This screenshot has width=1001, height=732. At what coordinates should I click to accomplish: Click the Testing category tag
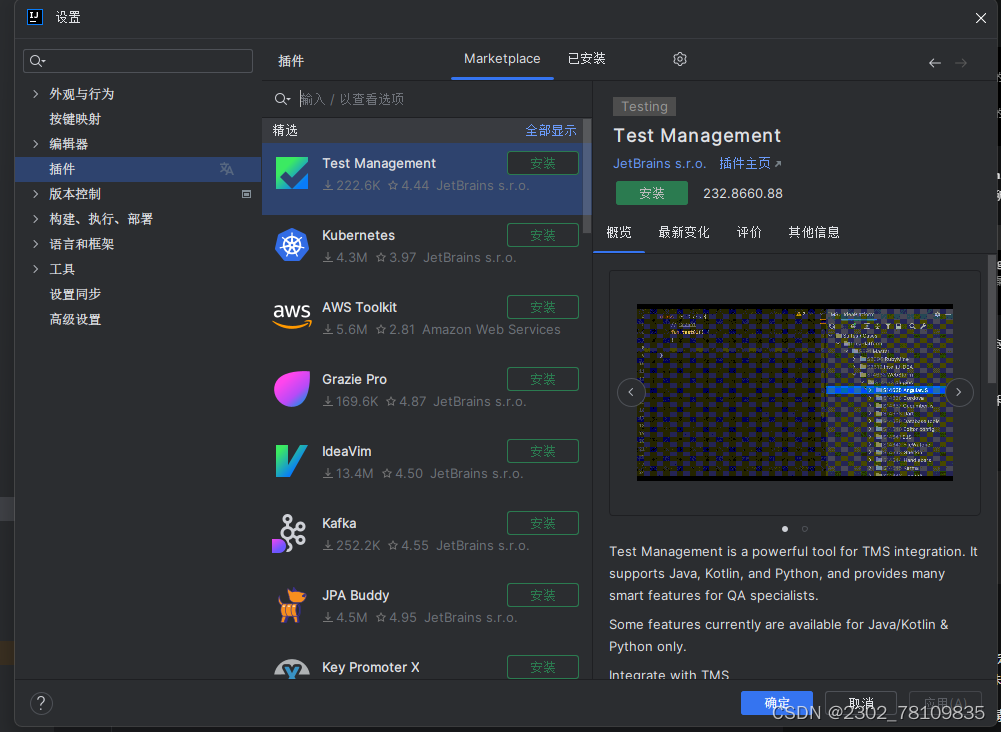(x=644, y=107)
